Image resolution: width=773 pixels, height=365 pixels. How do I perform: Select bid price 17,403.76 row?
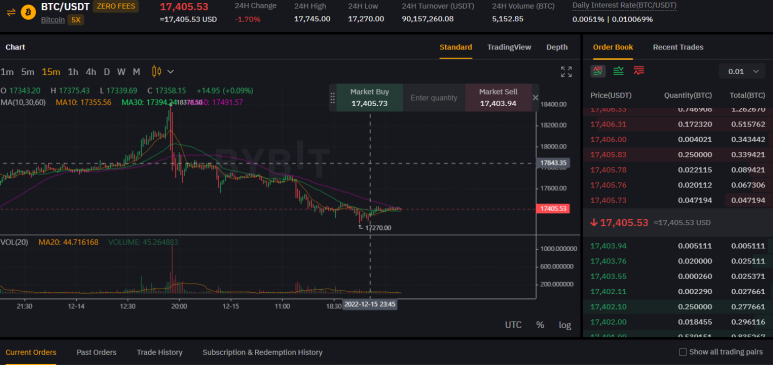678,261
